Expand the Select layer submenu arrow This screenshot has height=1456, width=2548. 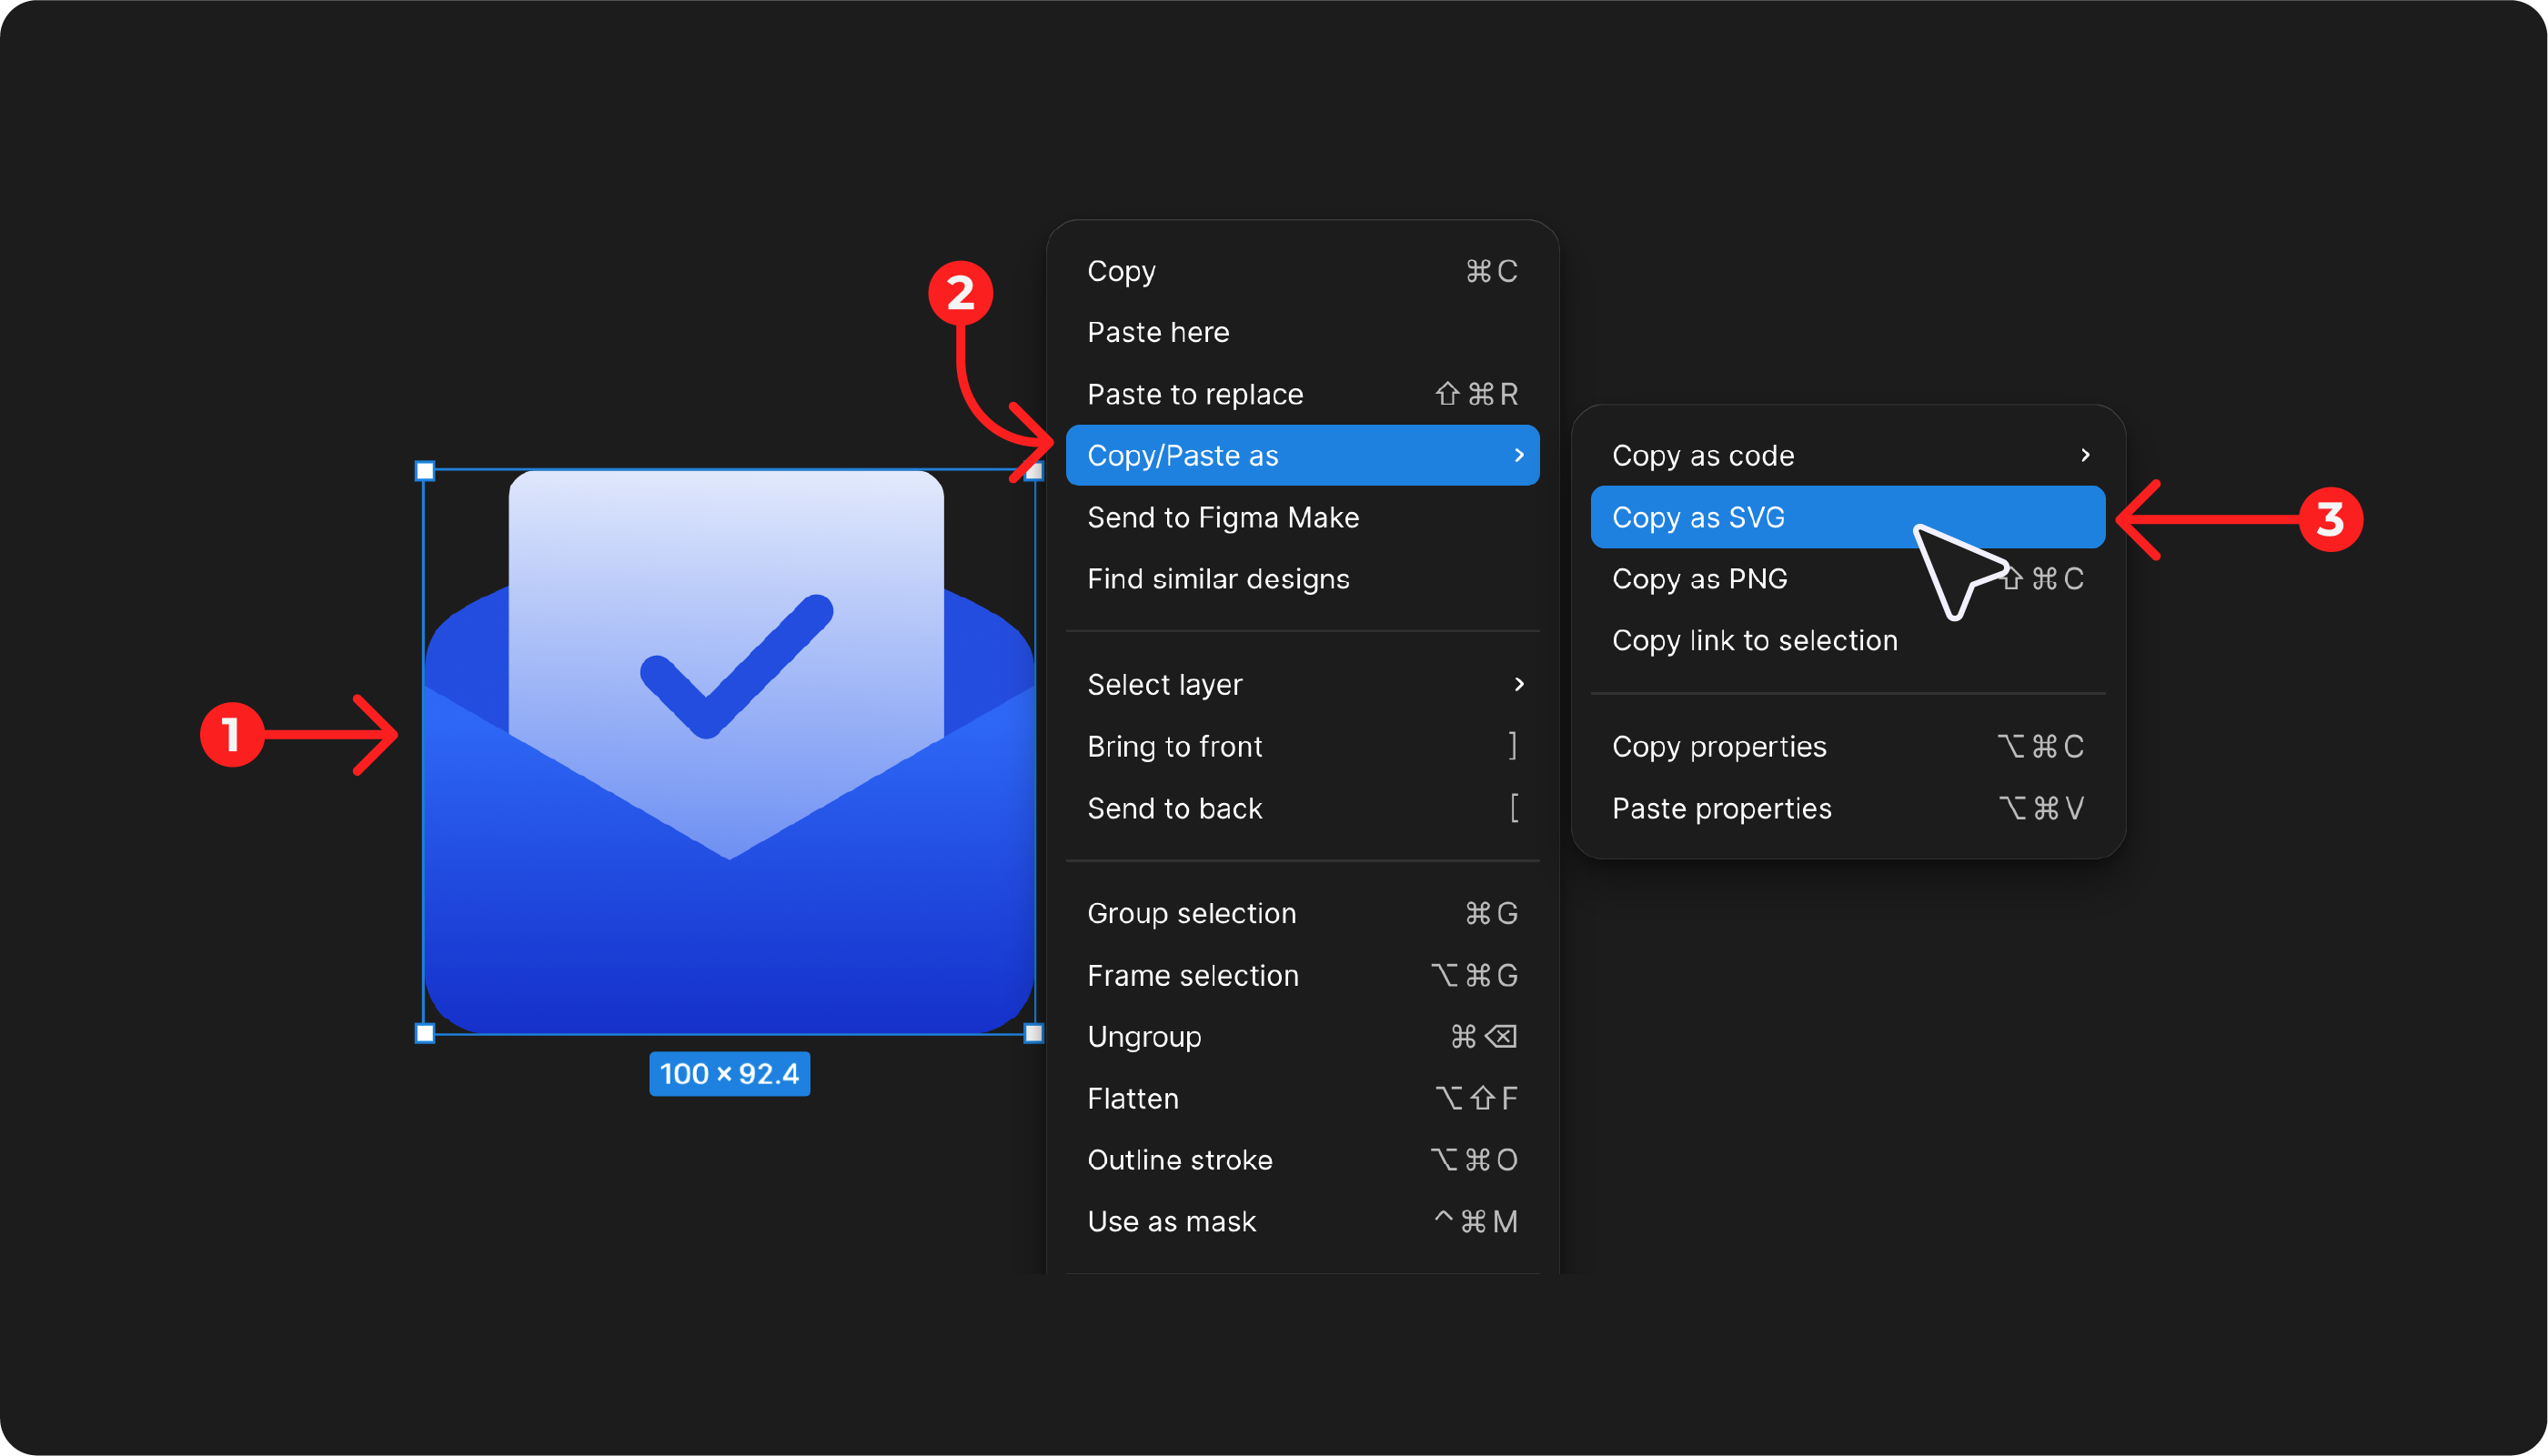coord(1518,684)
